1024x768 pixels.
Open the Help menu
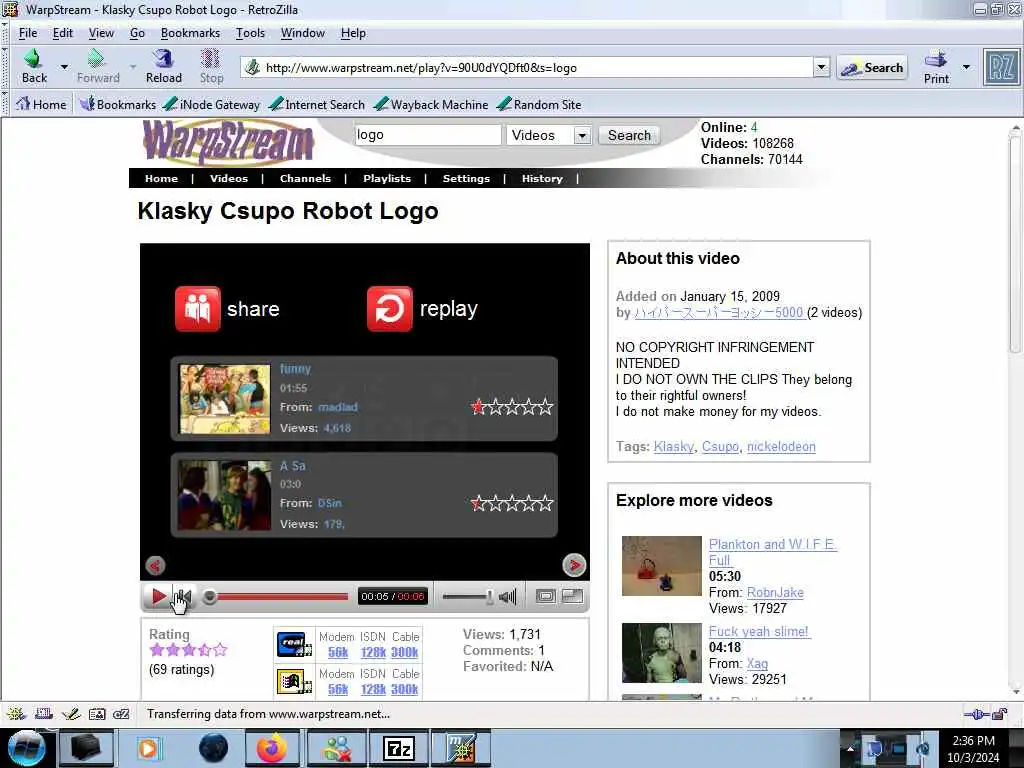[353, 33]
